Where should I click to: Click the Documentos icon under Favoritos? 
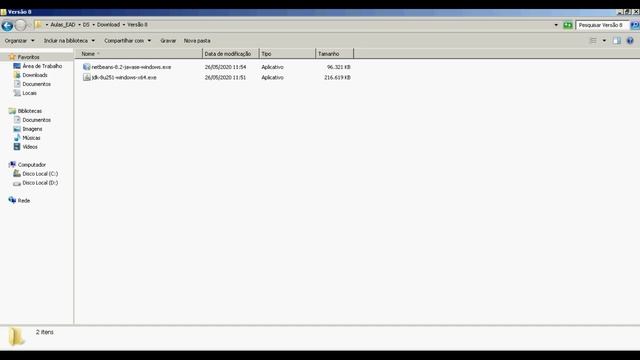pos(17,84)
